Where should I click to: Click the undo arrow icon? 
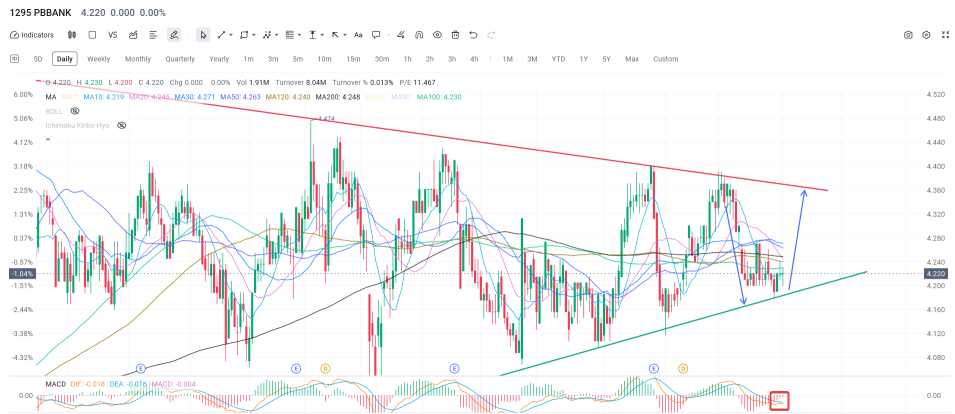coord(473,34)
